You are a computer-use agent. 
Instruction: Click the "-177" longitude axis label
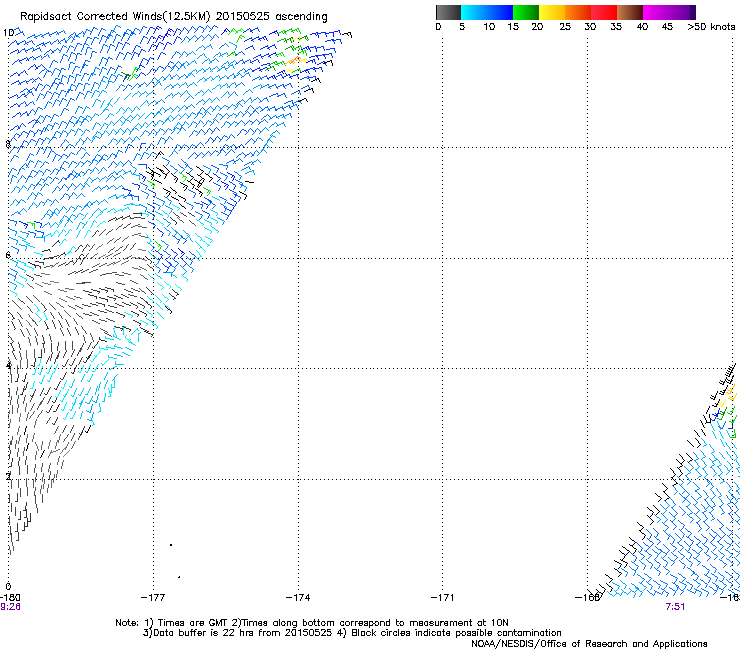(x=153, y=598)
